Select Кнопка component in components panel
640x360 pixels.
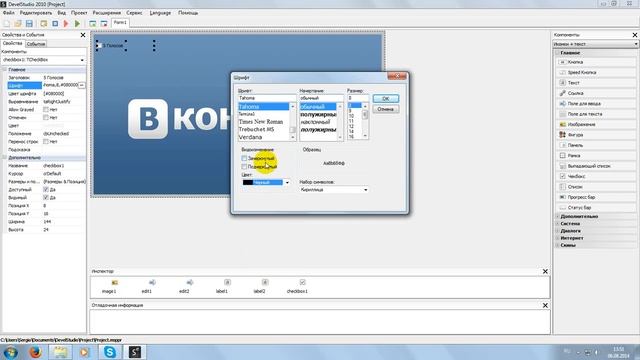pos(596,62)
